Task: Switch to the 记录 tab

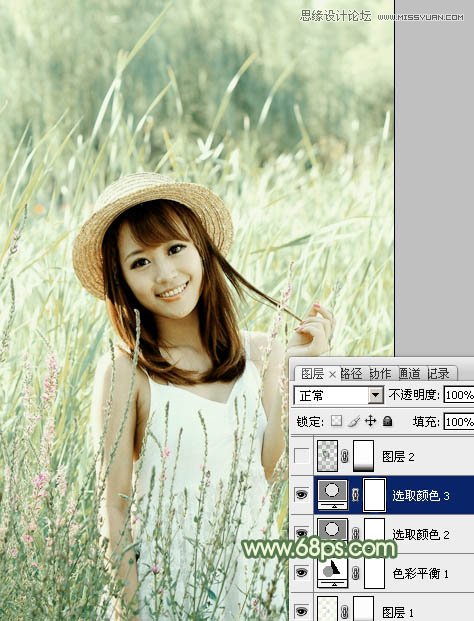Action: pos(439,373)
